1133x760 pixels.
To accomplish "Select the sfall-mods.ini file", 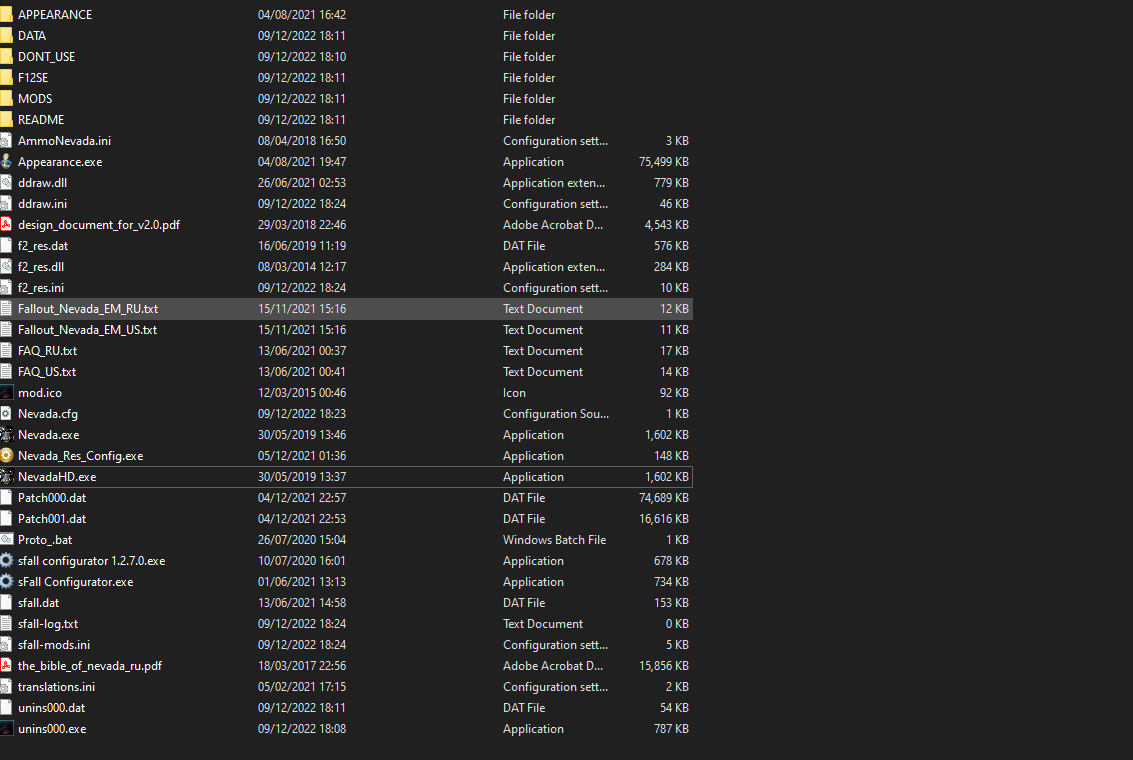I will (54, 645).
